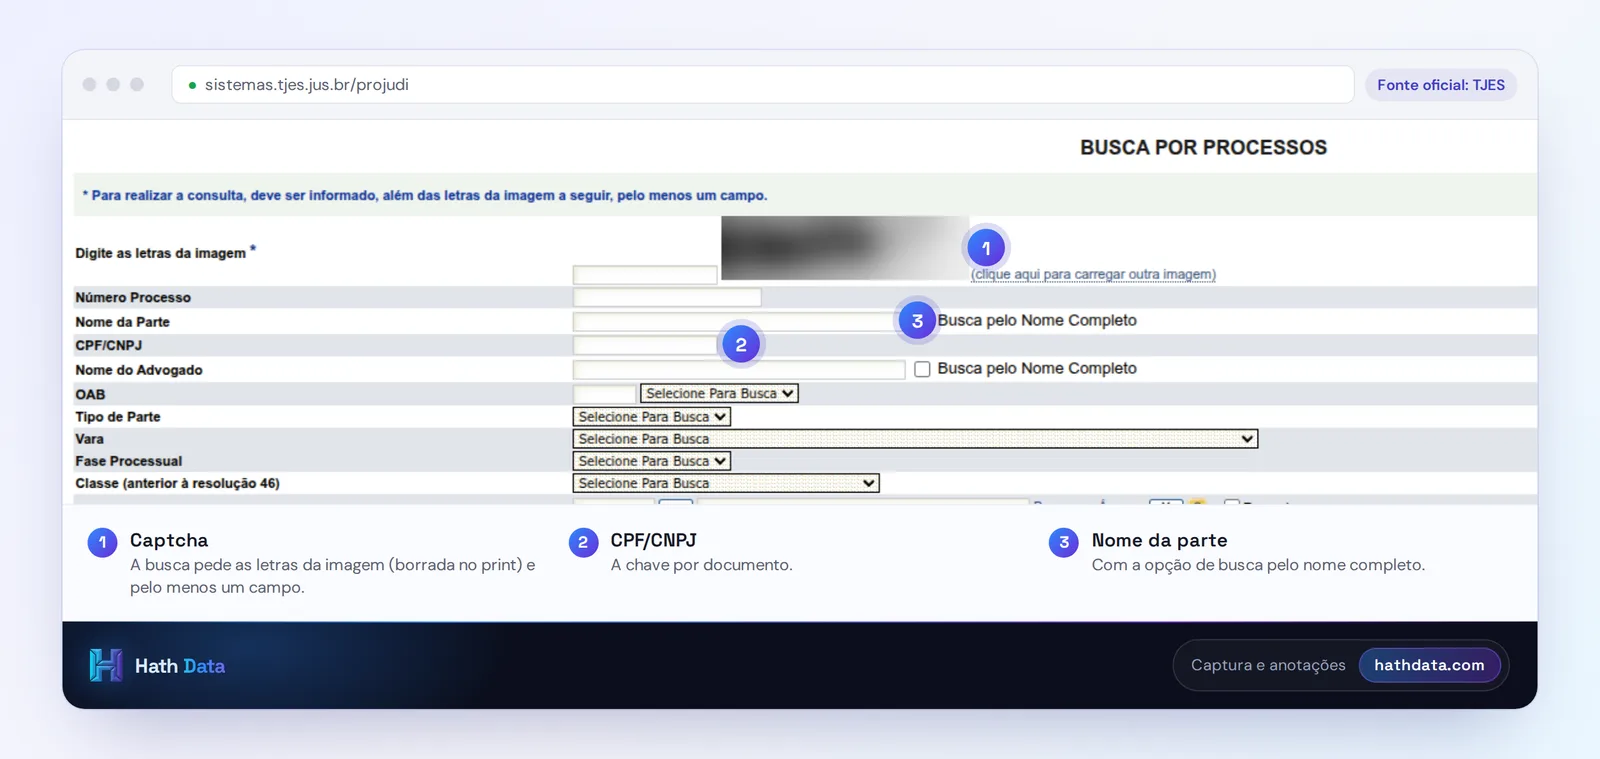This screenshot has width=1600, height=759.
Task: Open the Tipo de Parte dropdown
Action: click(651, 417)
